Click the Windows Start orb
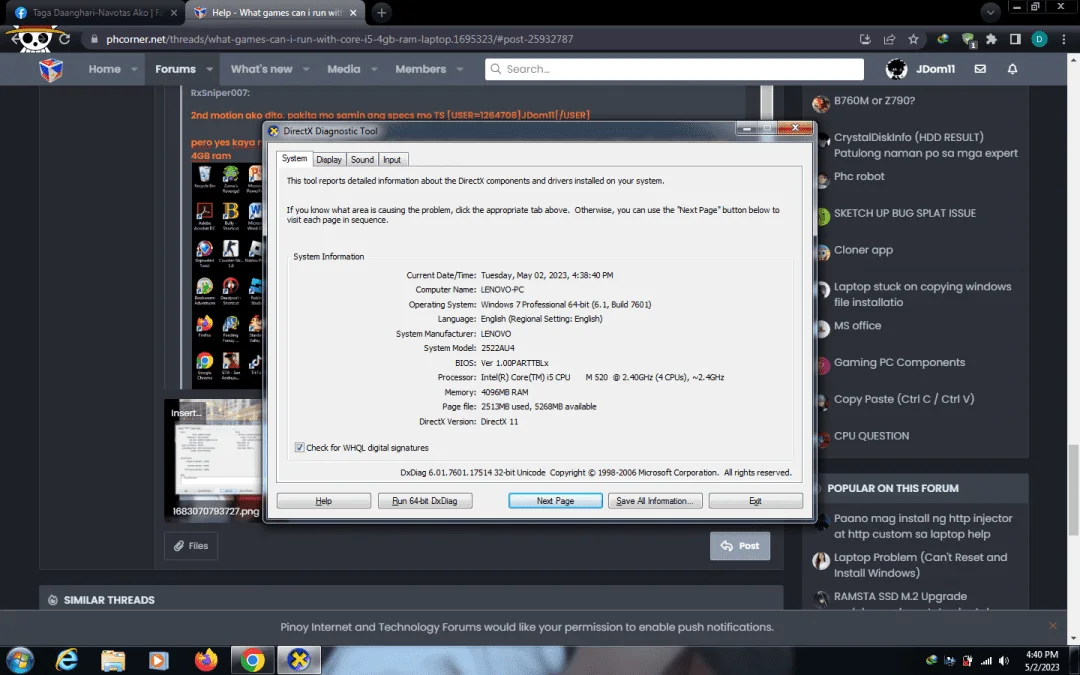The image size is (1080, 675). (x=19, y=661)
